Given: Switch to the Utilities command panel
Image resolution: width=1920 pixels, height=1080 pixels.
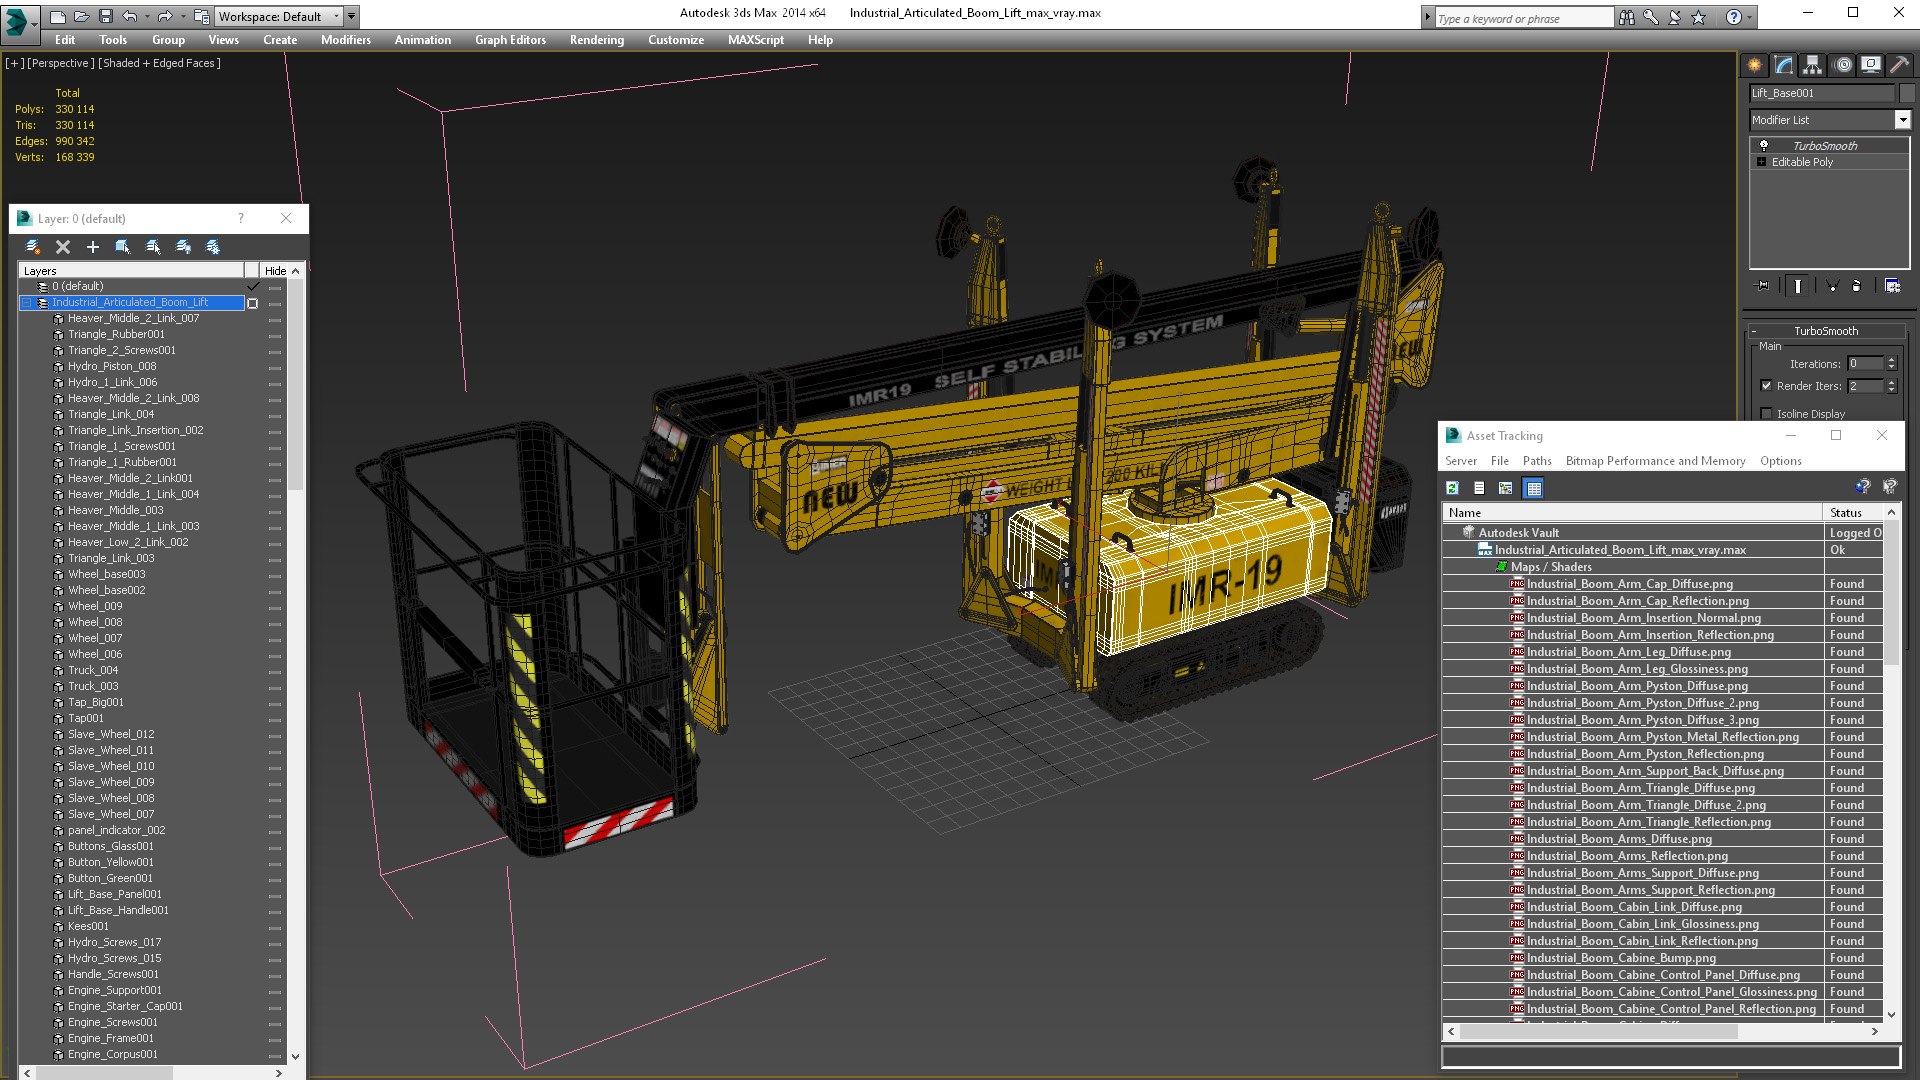Looking at the screenshot, I should pos(1899,65).
